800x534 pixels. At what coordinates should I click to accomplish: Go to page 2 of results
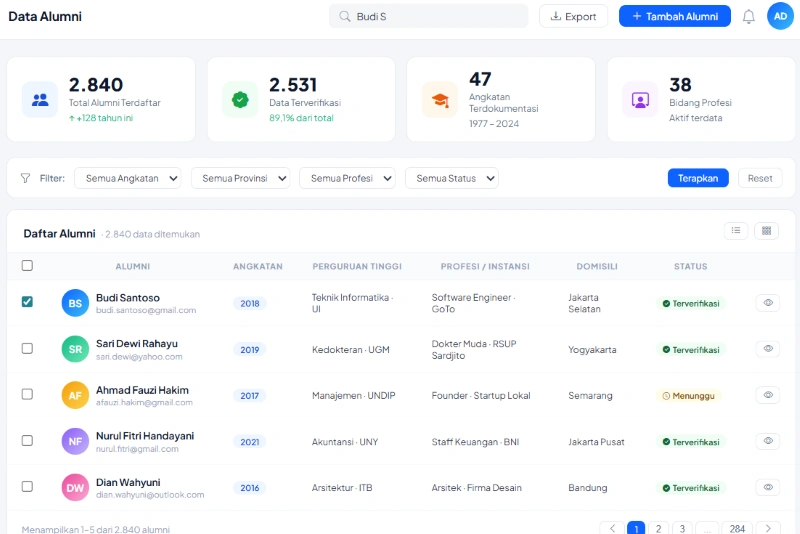coord(659,528)
